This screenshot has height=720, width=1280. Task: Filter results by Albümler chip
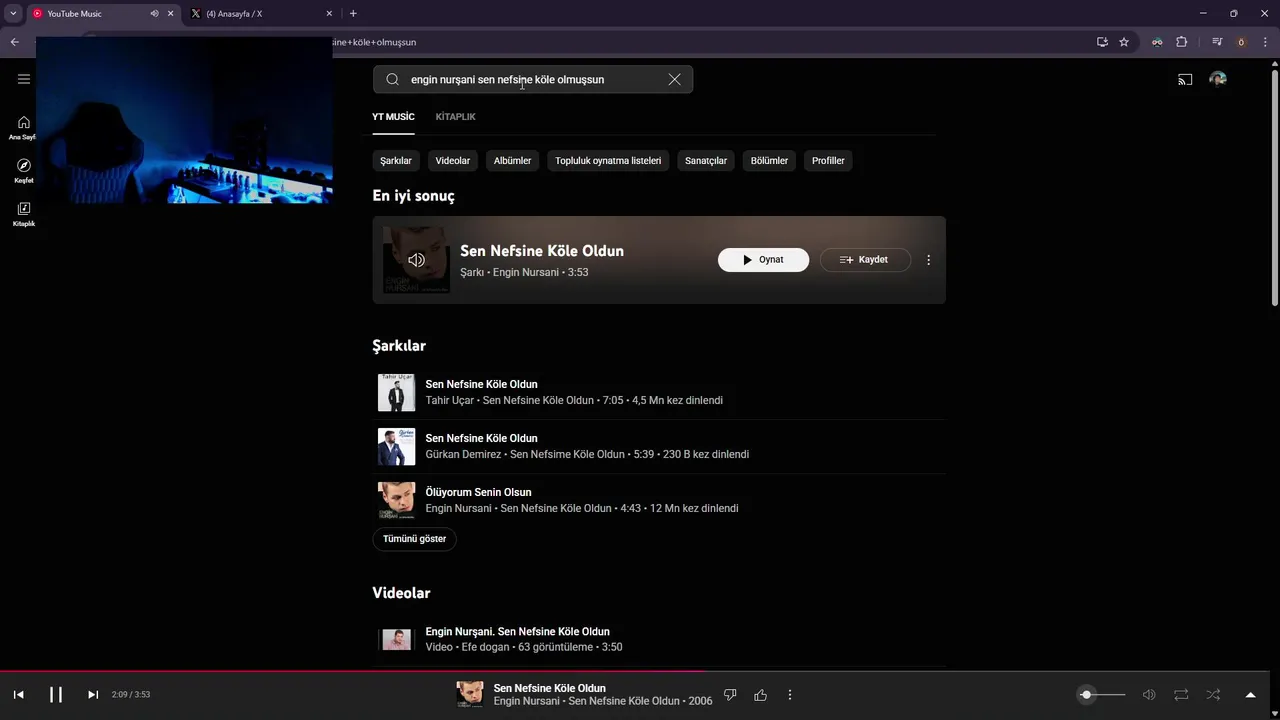pyautogui.click(x=512, y=160)
